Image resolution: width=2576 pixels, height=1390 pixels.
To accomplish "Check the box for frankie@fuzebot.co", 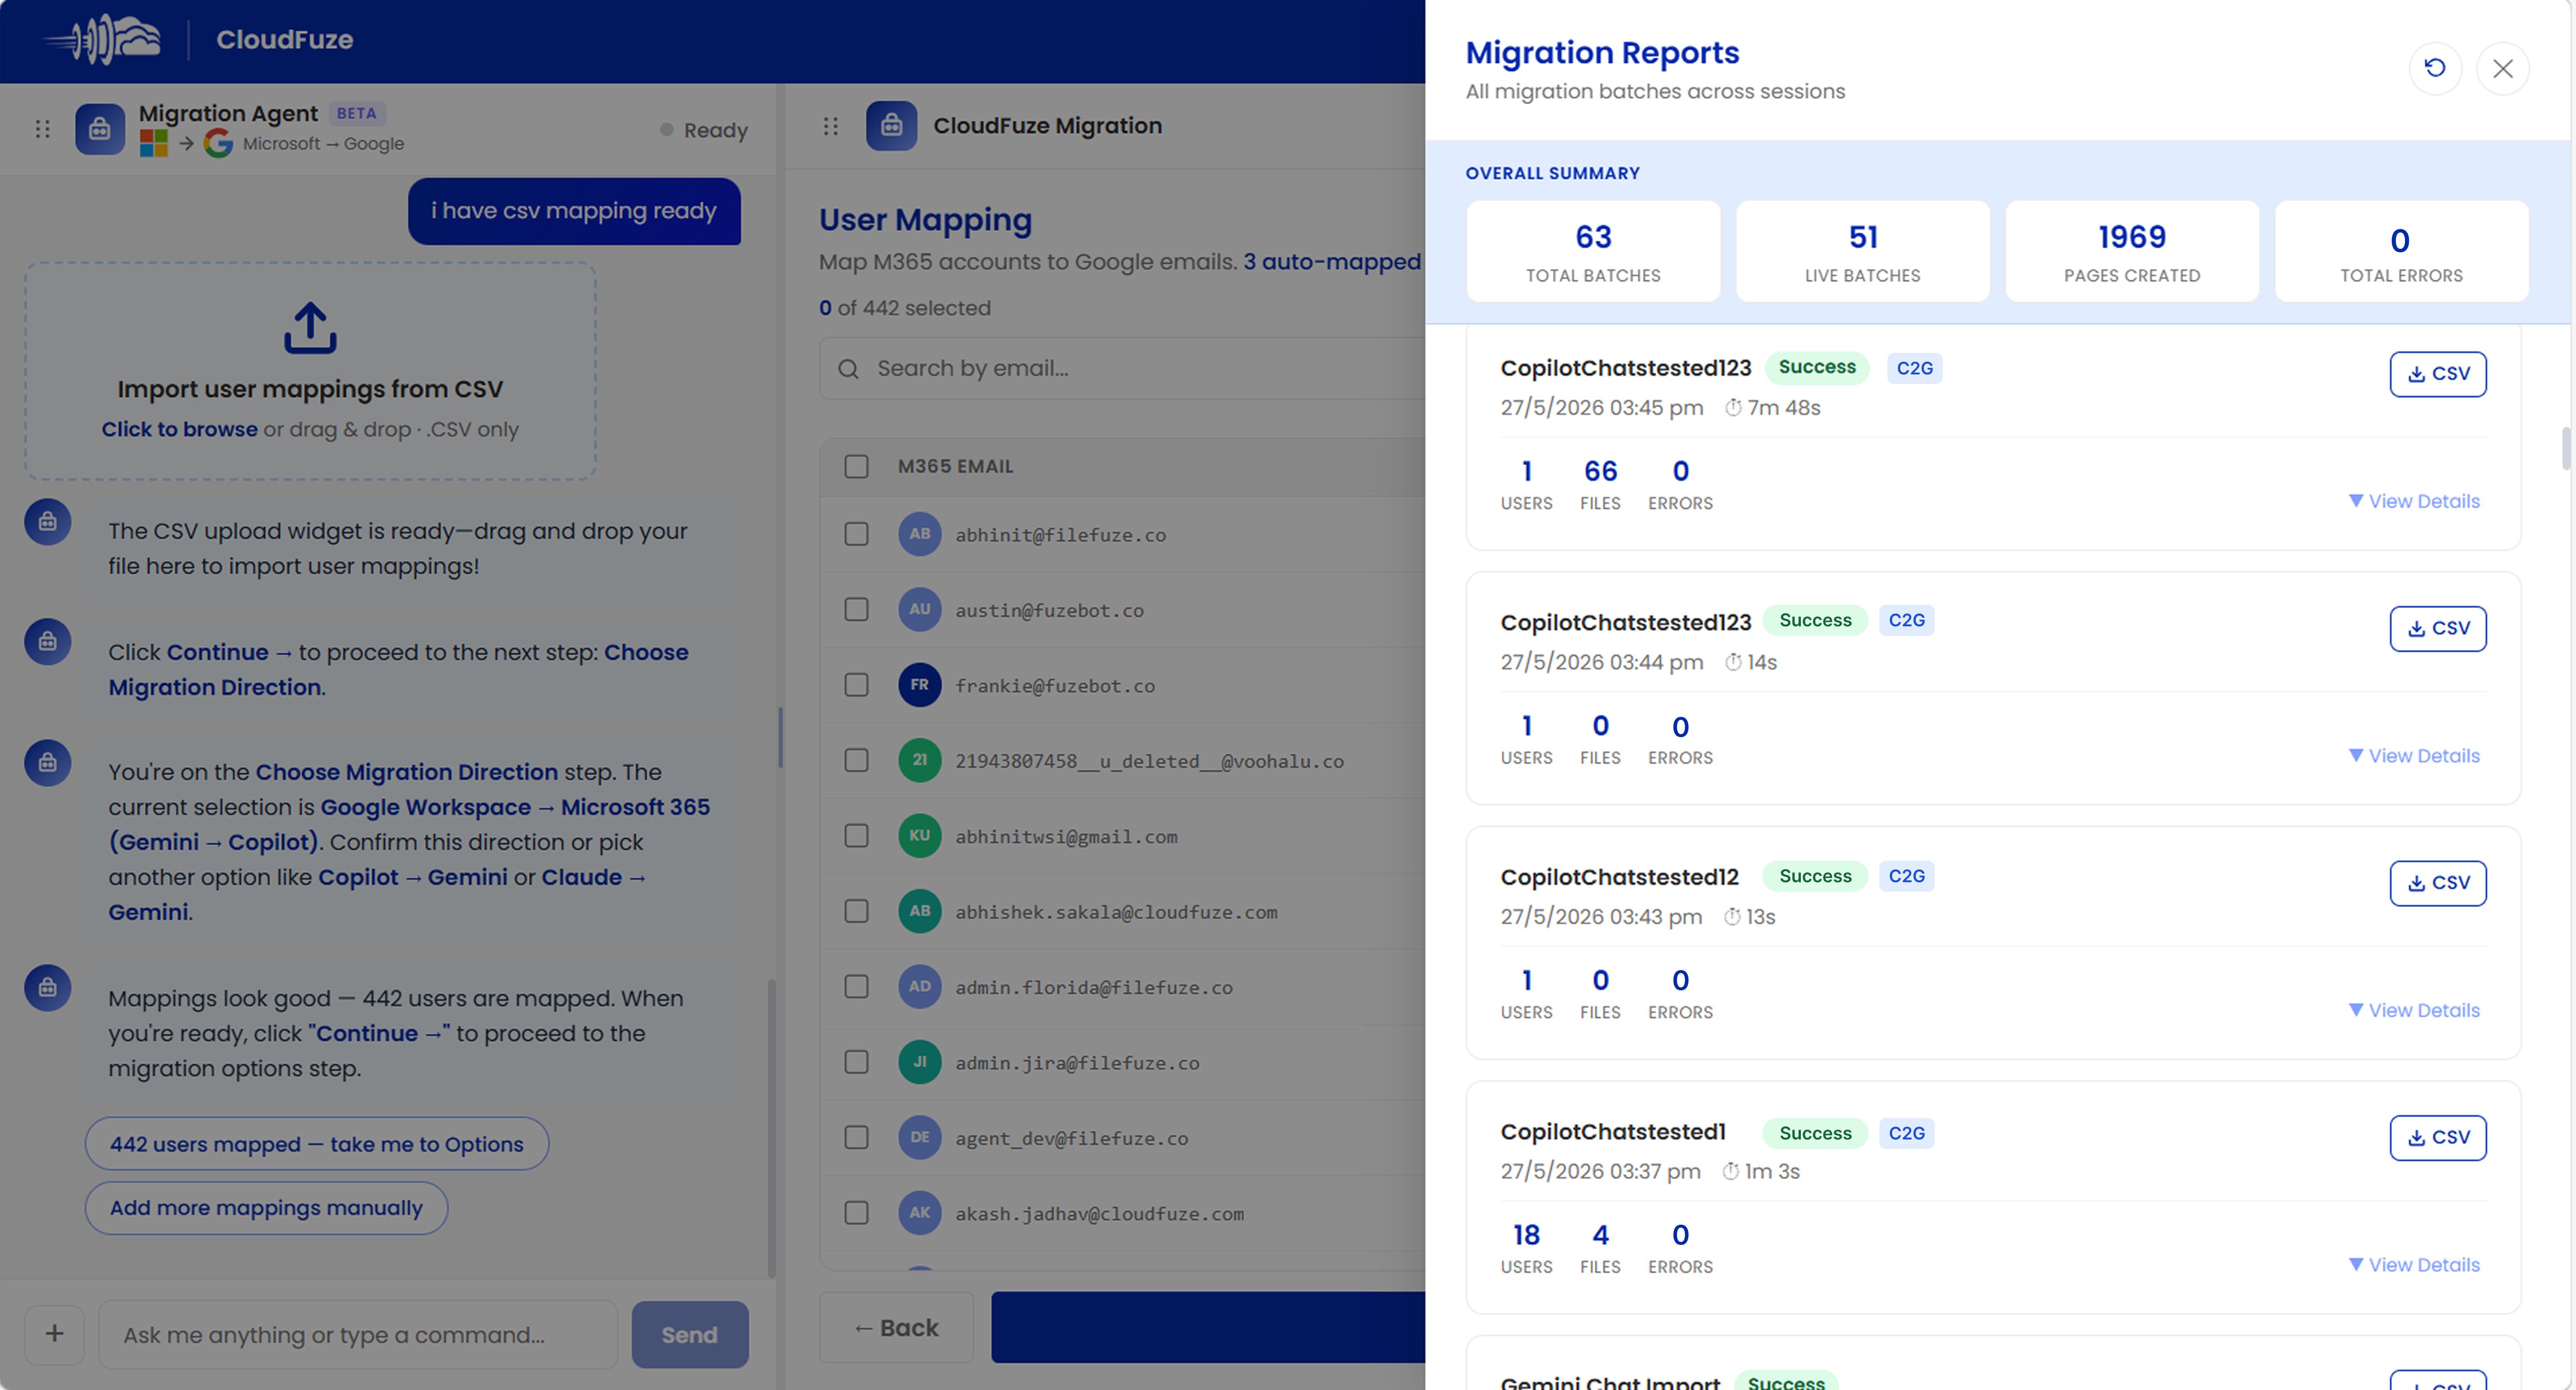I will point(856,685).
